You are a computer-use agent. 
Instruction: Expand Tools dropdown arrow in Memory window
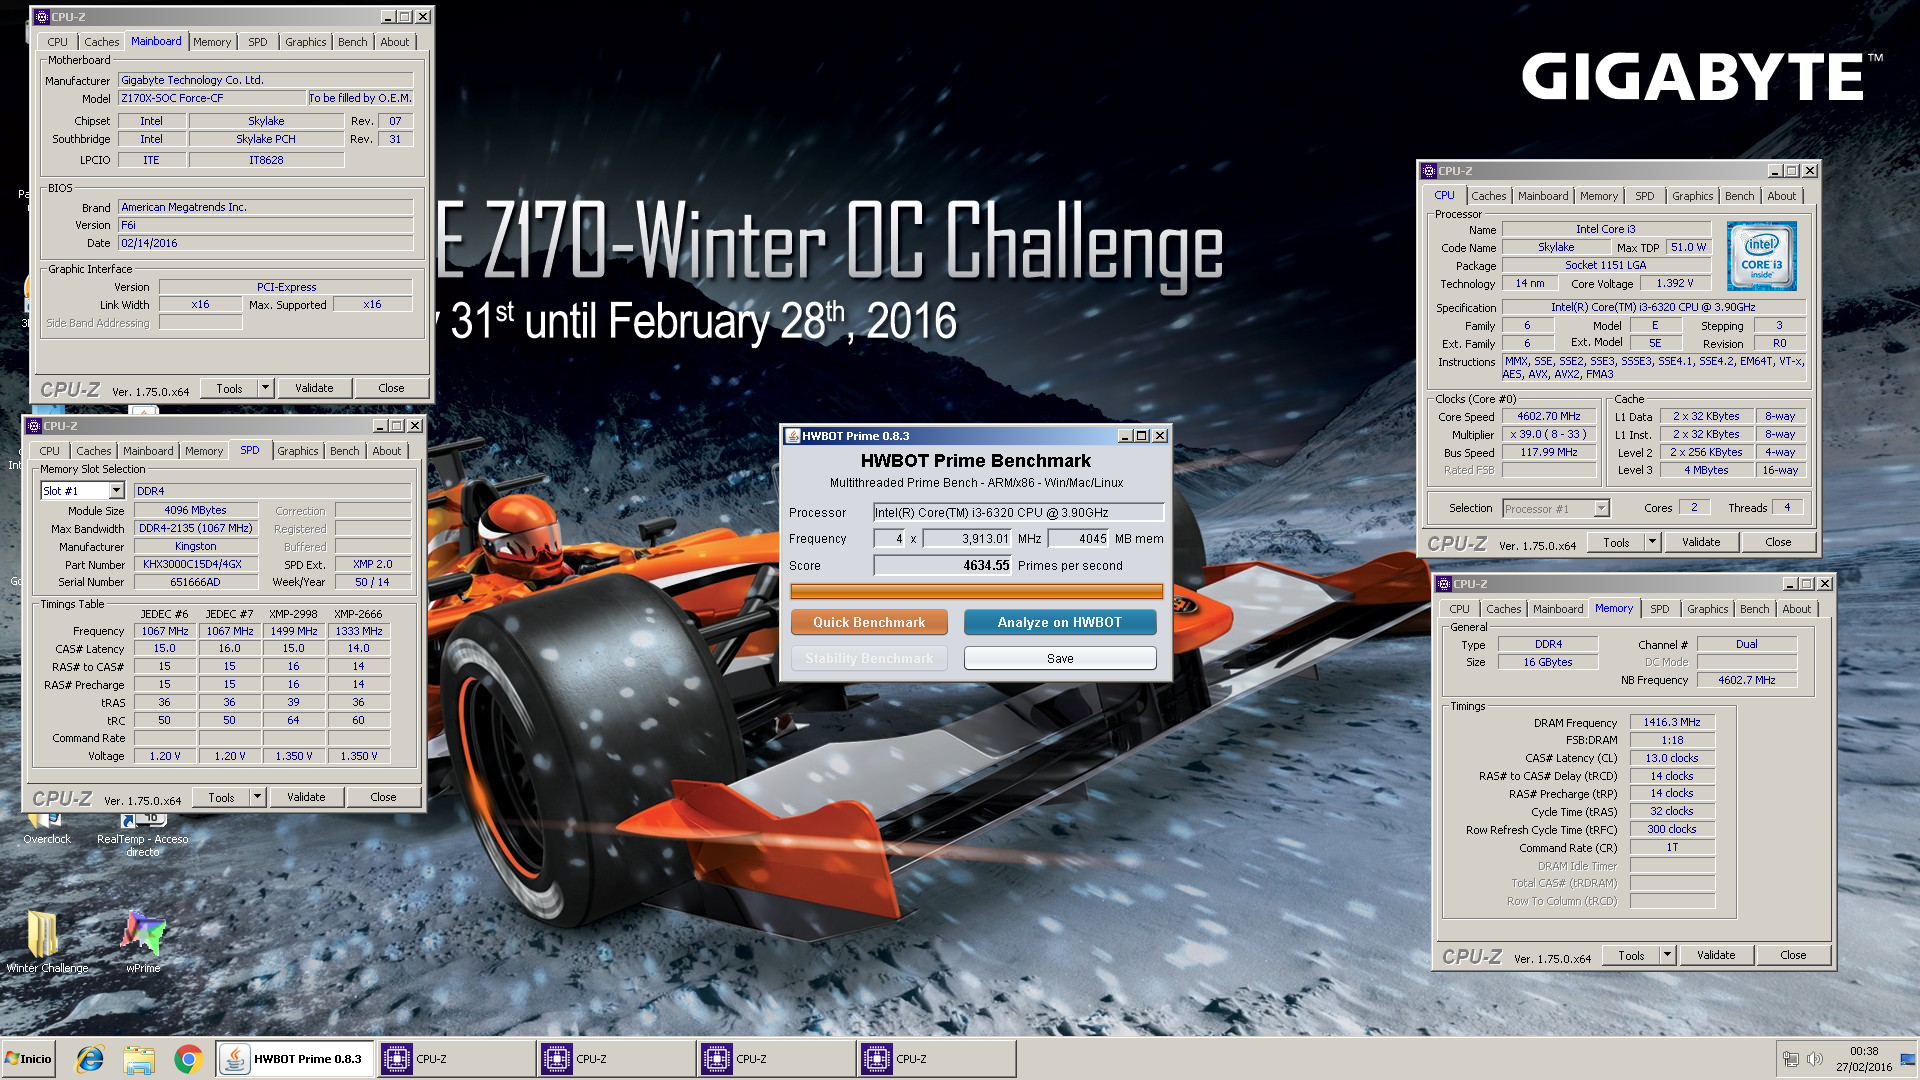1667,955
